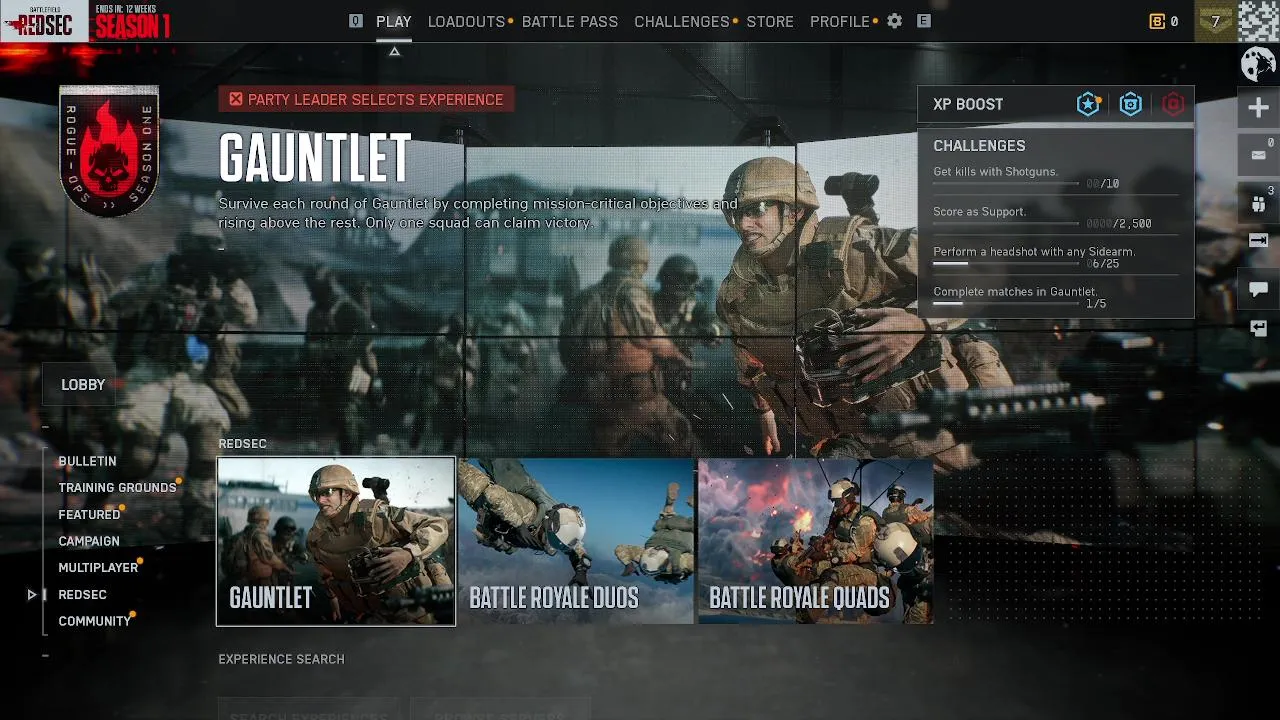1280x720 pixels.
Task: Click the Battlefield REDSEC logo
Action: [44, 21]
